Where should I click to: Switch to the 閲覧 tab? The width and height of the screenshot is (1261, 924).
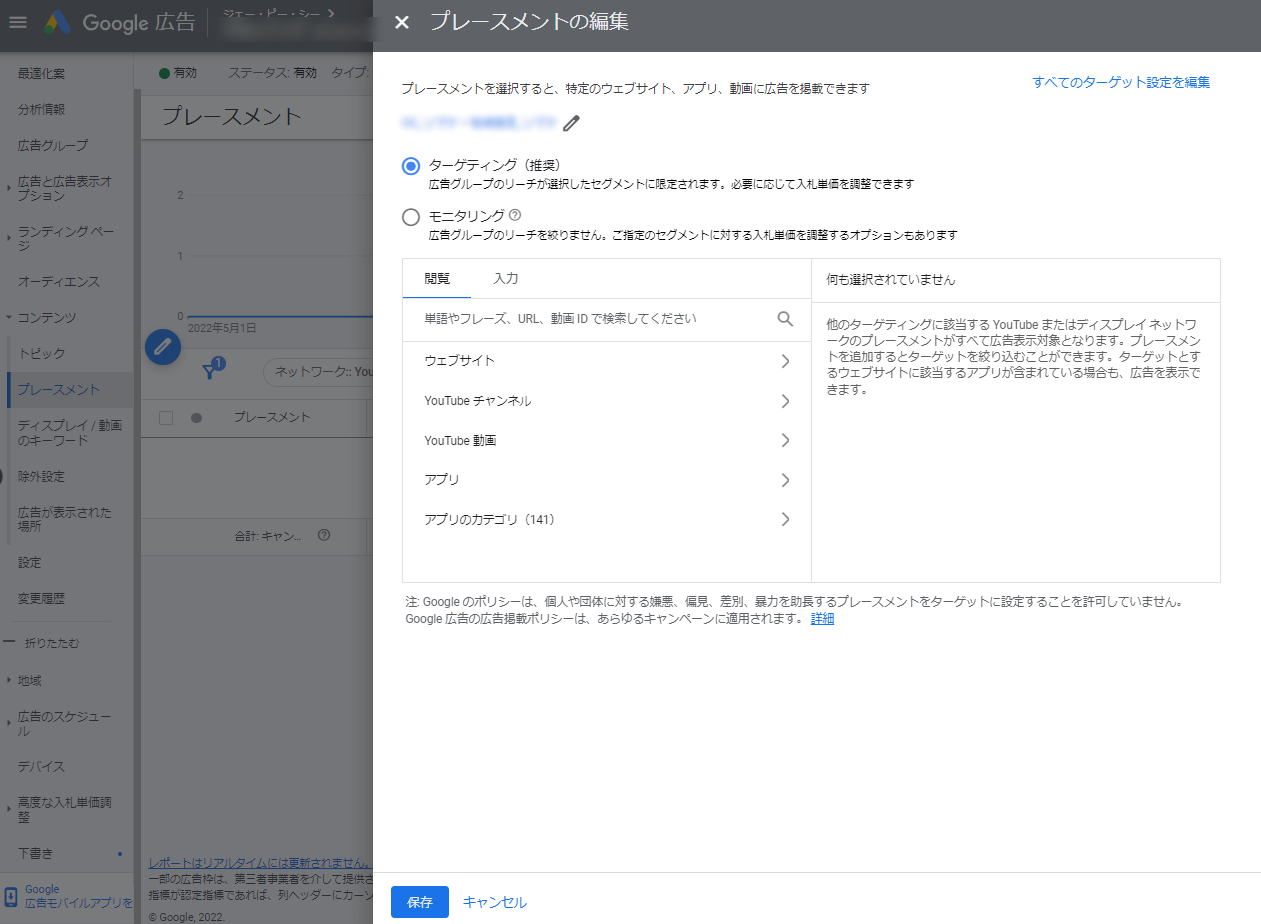point(437,279)
